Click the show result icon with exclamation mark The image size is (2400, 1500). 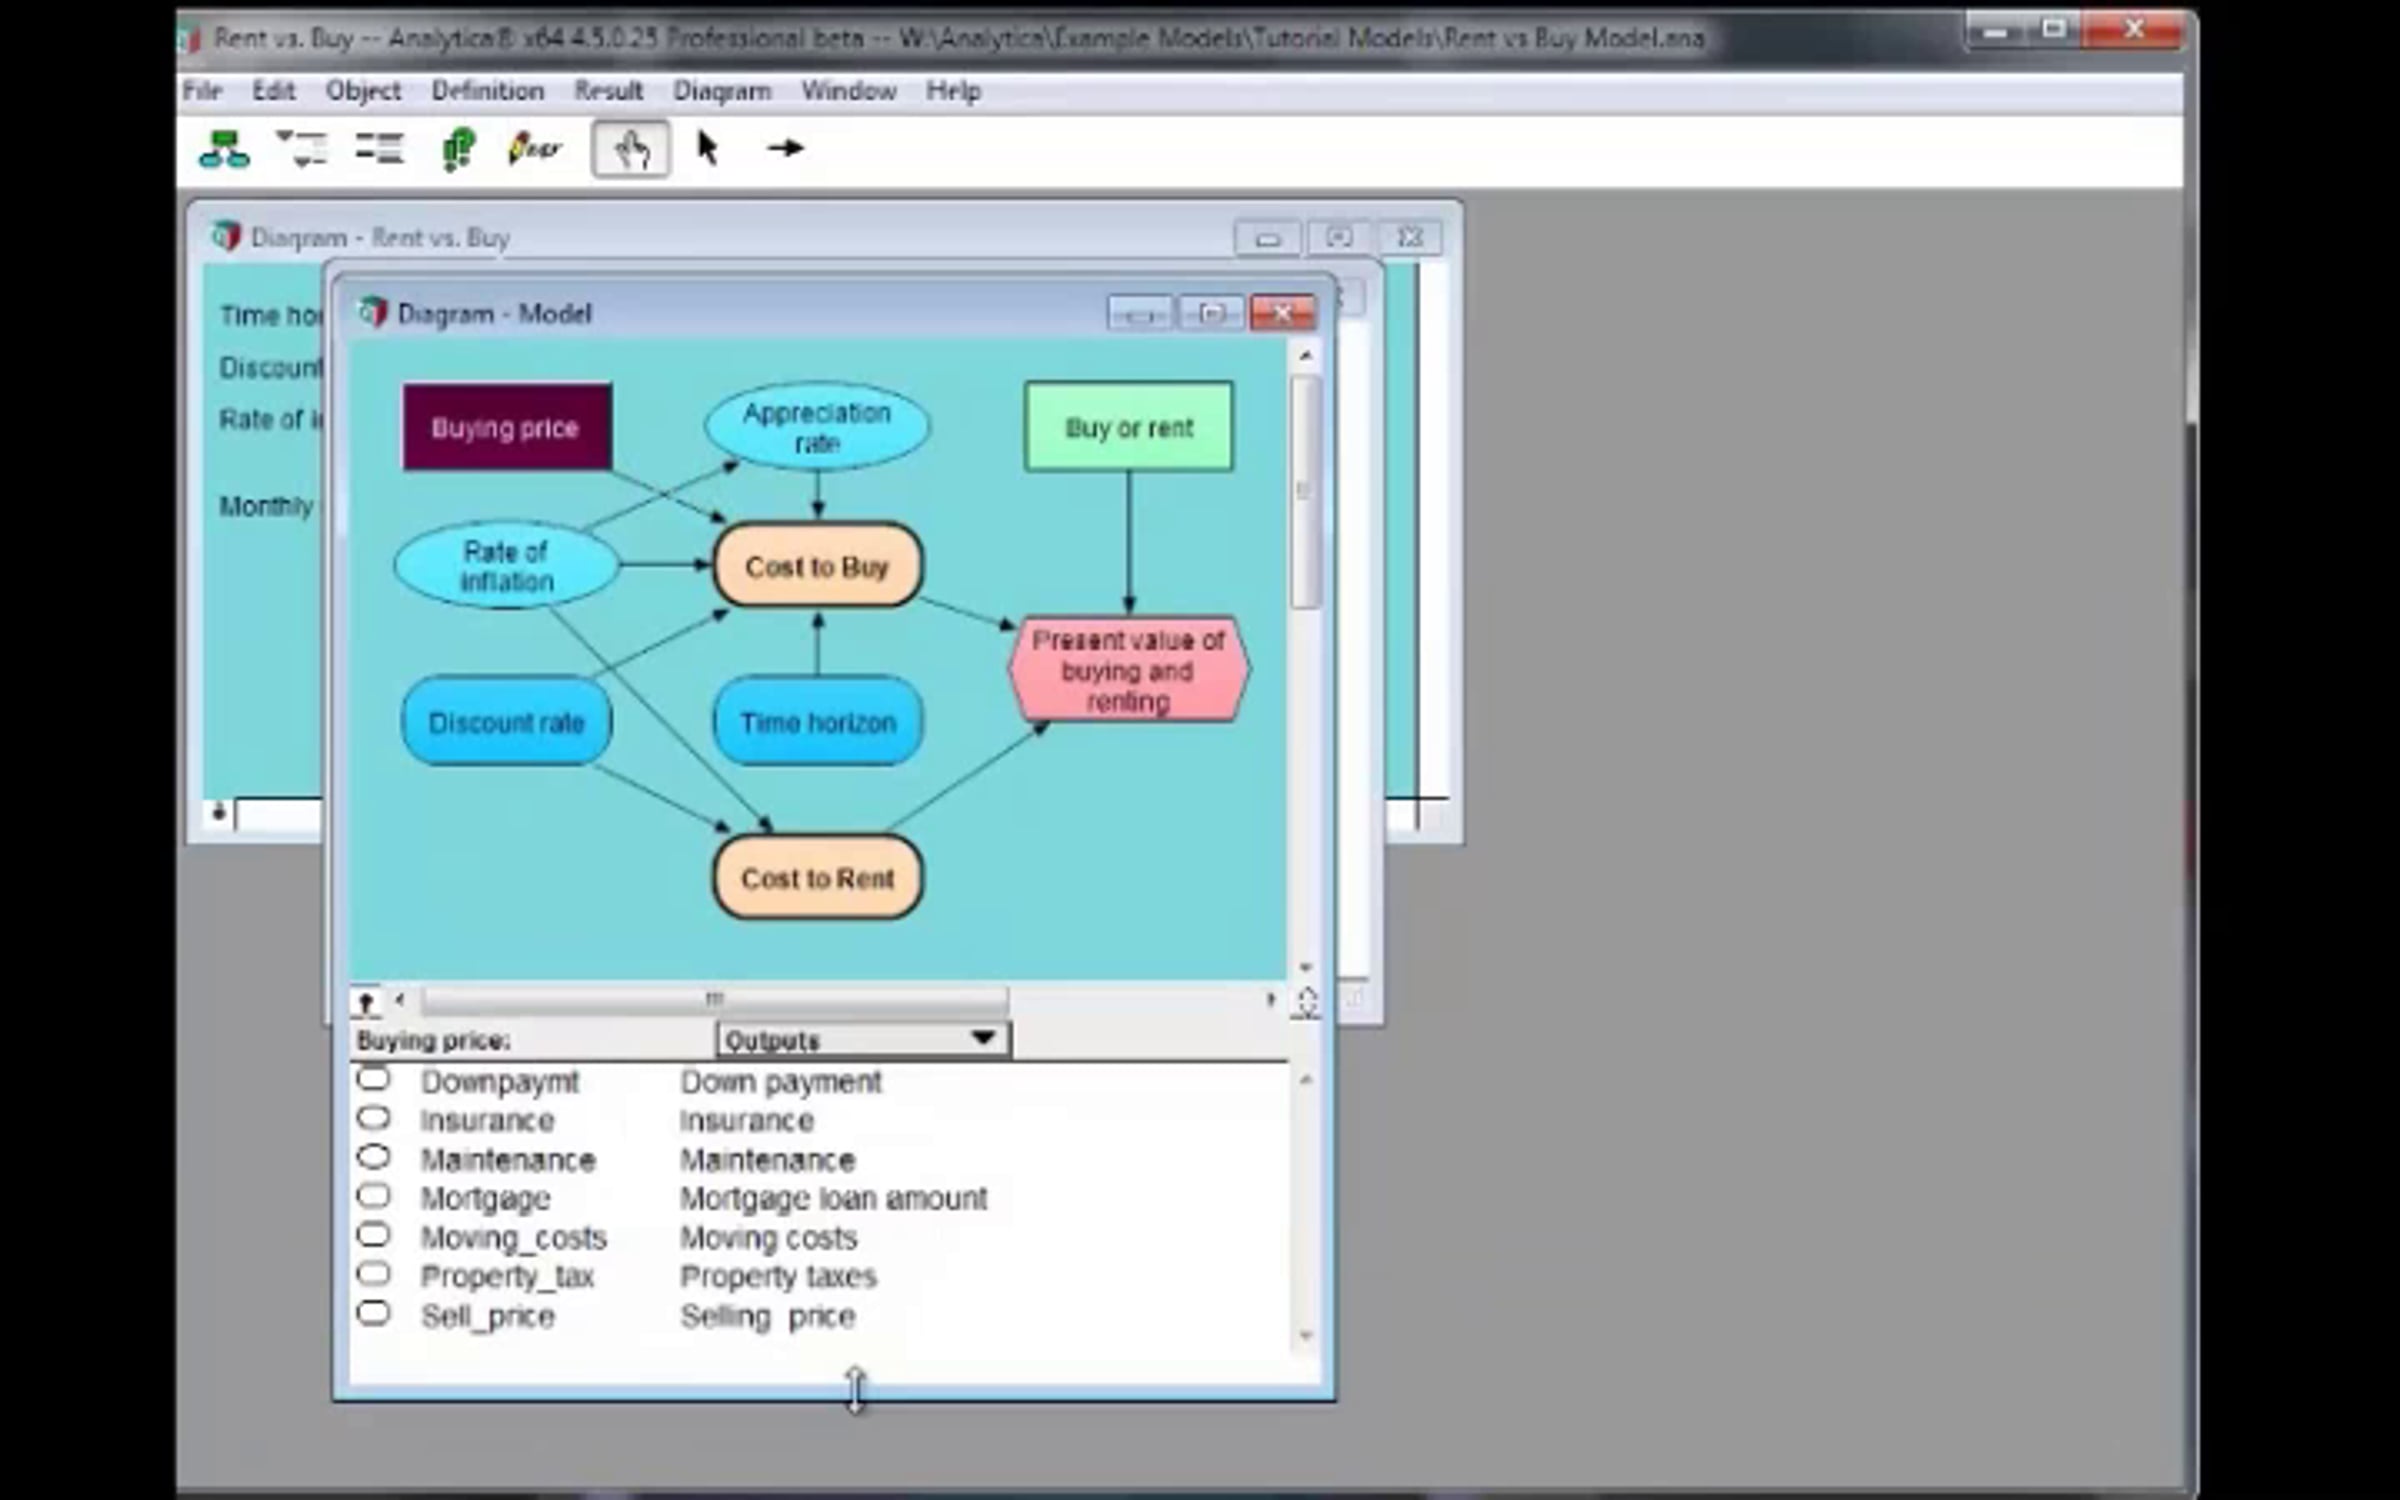click(458, 150)
